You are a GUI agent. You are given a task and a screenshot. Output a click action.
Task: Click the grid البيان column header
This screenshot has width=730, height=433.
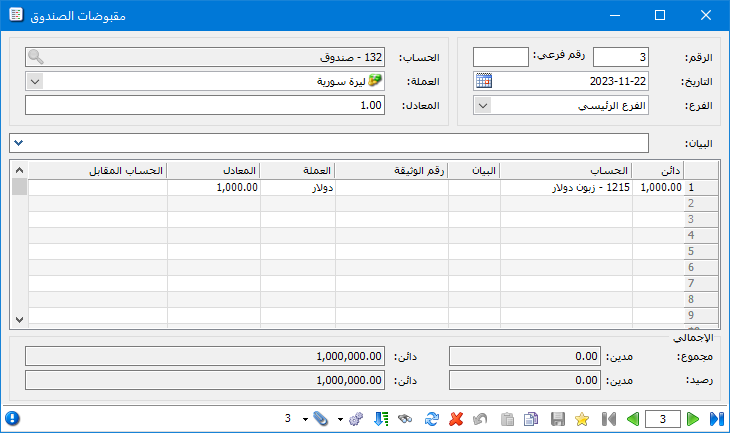pyautogui.click(x=474, y=171)
